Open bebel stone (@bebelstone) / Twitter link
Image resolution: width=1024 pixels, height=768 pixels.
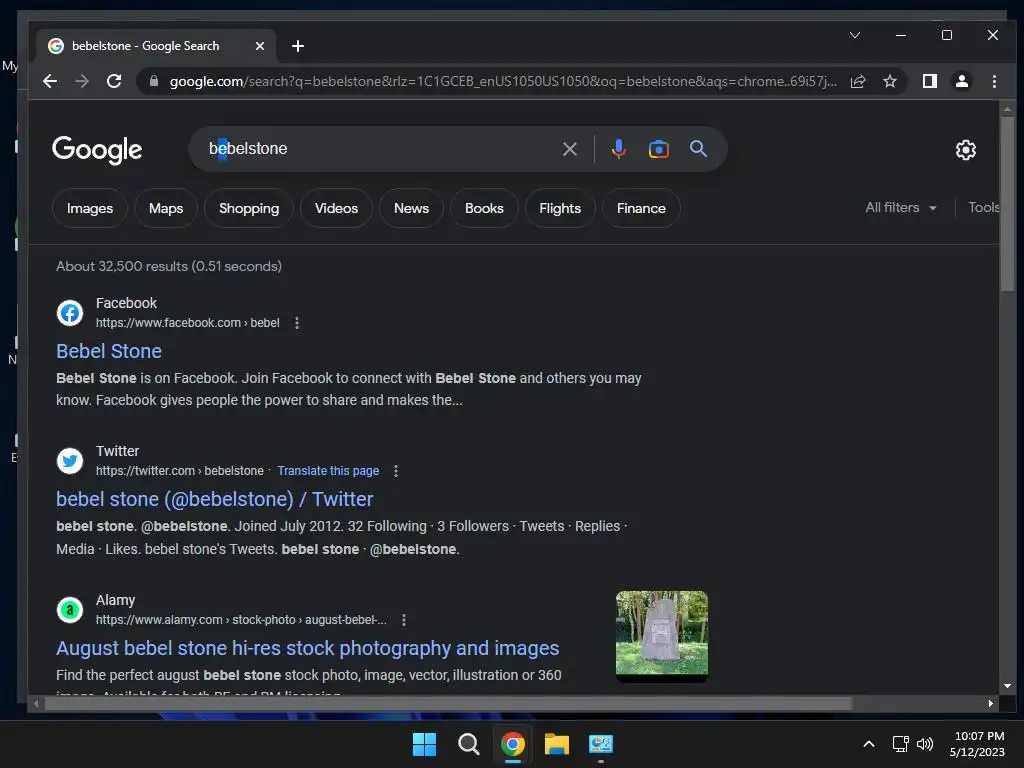click(x=214, y=500)
